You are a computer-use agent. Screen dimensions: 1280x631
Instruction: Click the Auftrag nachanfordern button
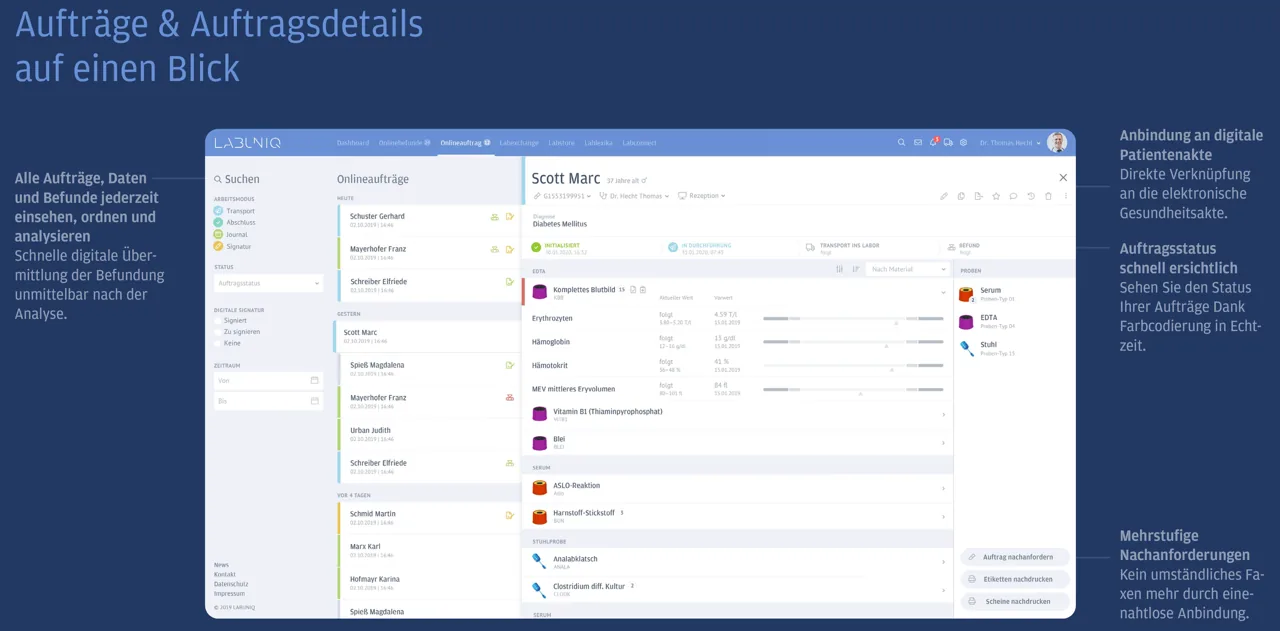point(1015,557)
